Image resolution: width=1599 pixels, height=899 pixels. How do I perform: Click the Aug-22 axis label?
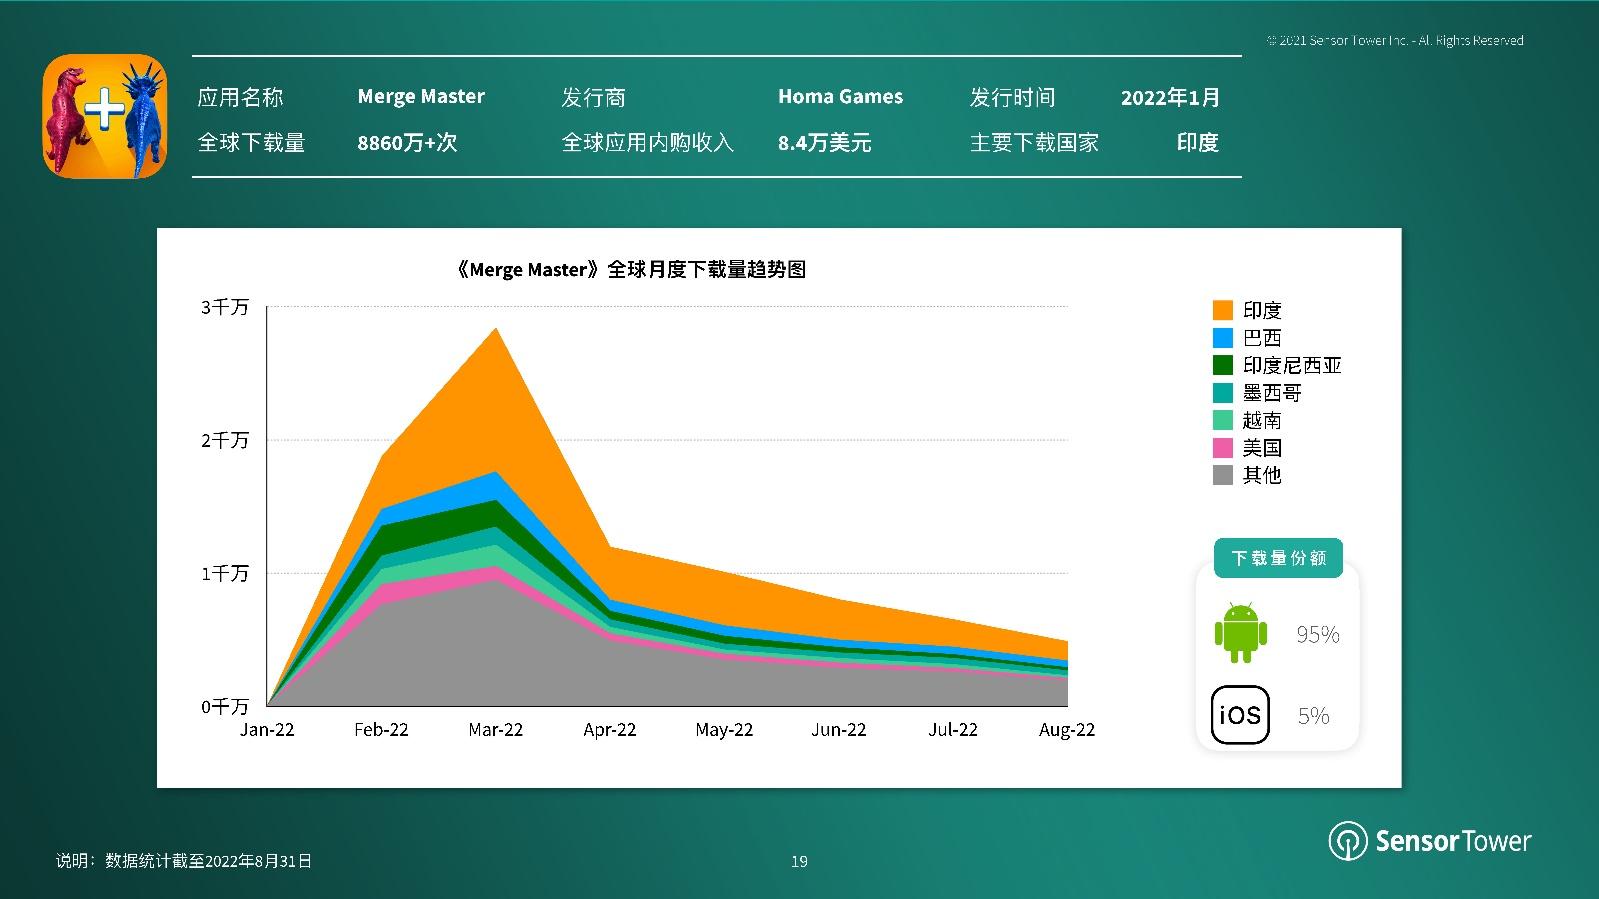pos(1067,730)
